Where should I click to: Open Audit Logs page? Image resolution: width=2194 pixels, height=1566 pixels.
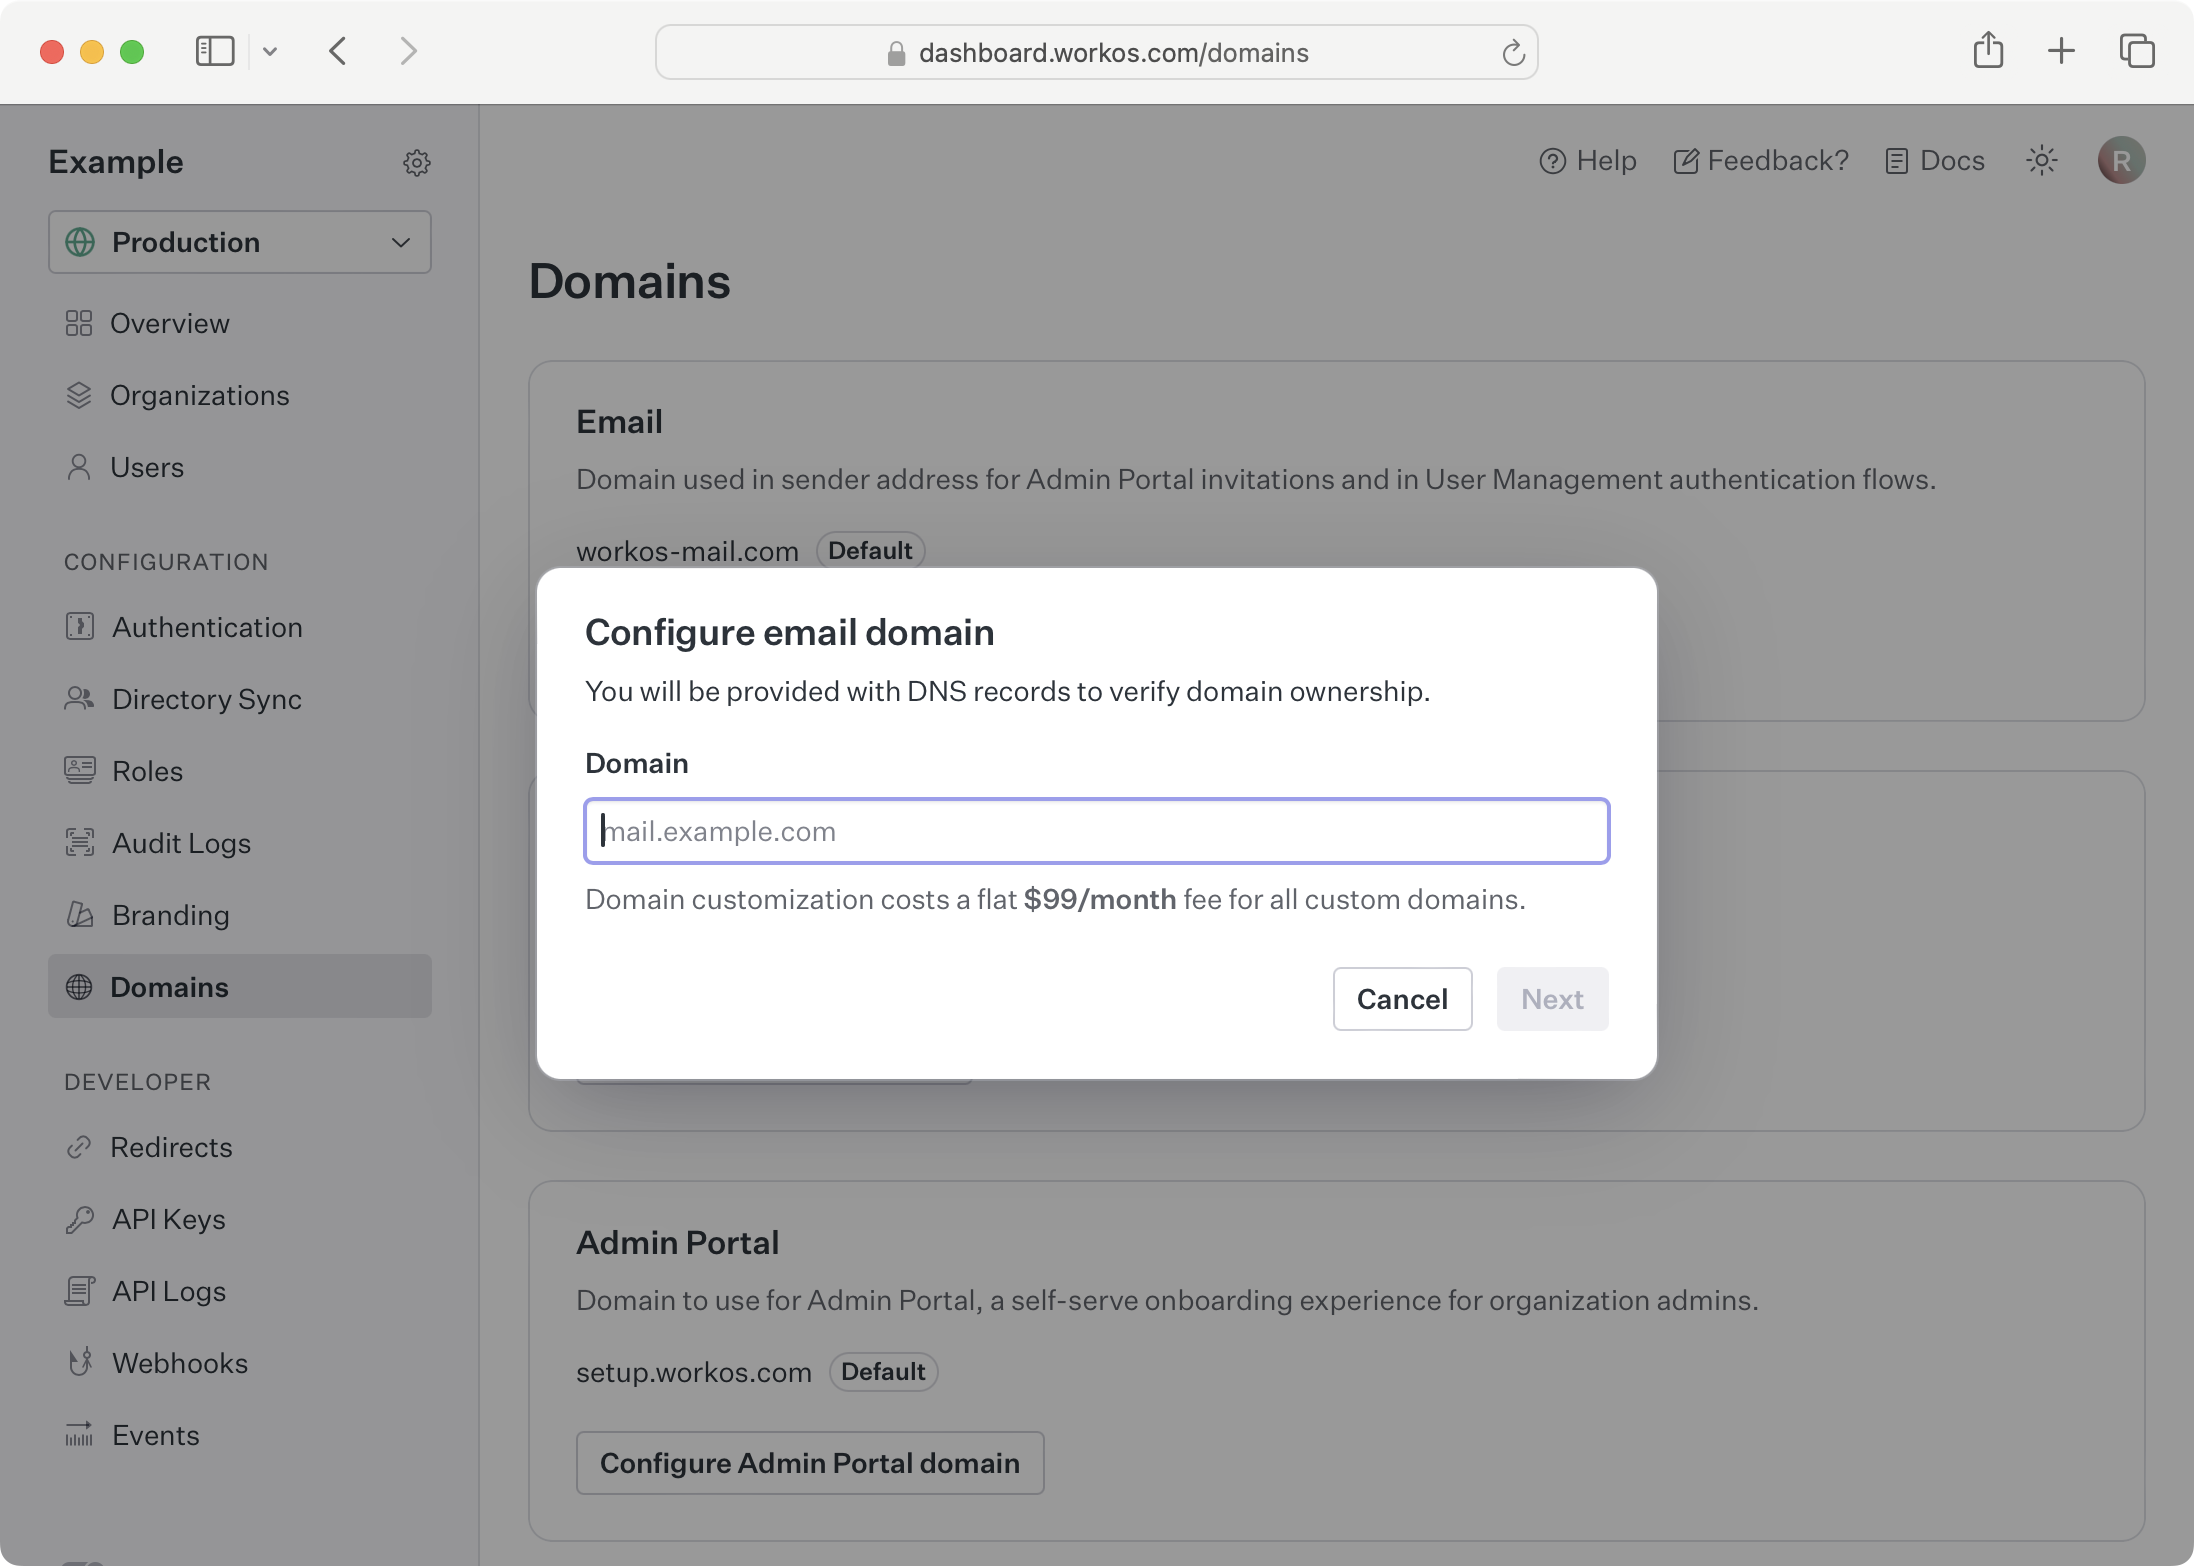click(x=181, y=843)
